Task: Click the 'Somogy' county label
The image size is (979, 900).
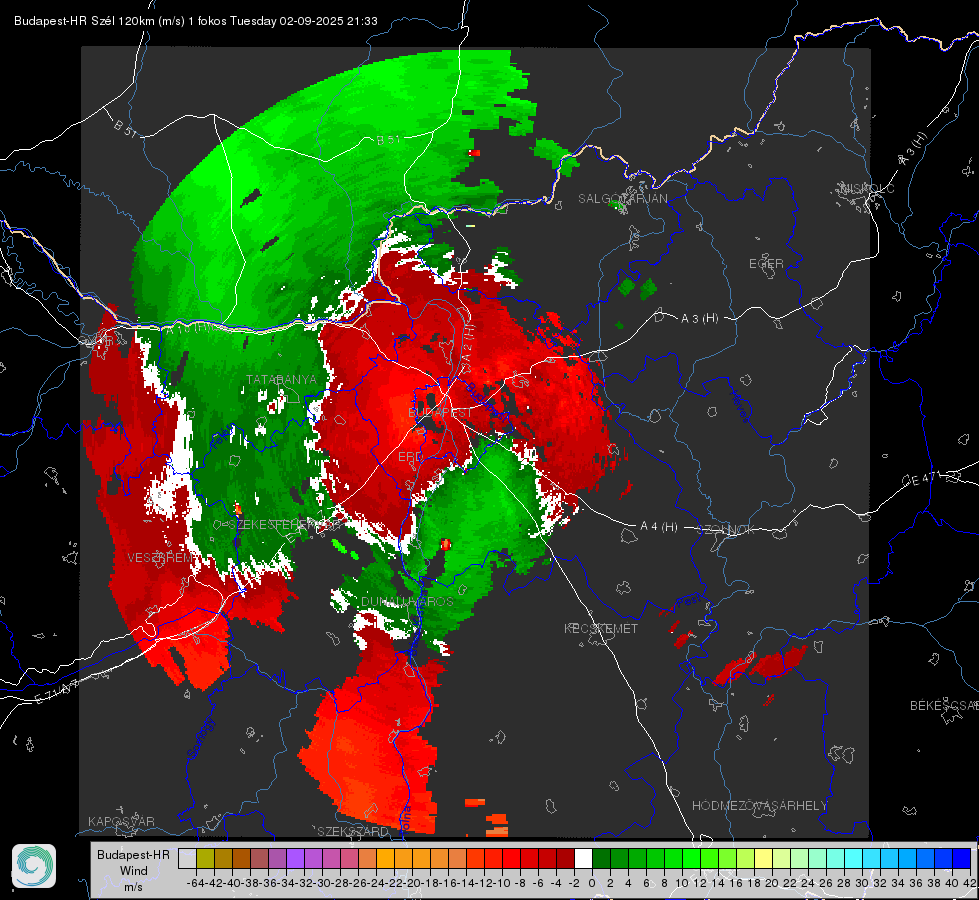Action: point(201,738)
